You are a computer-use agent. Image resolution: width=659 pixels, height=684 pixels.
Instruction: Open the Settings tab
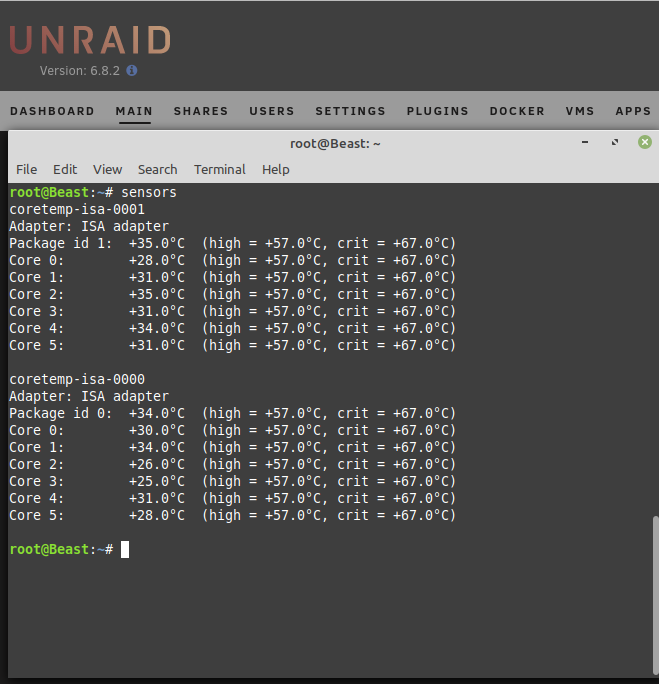[351, 111]
